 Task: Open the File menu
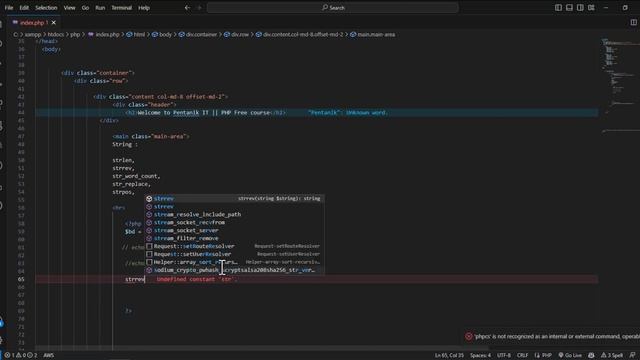tap(9, 7)
